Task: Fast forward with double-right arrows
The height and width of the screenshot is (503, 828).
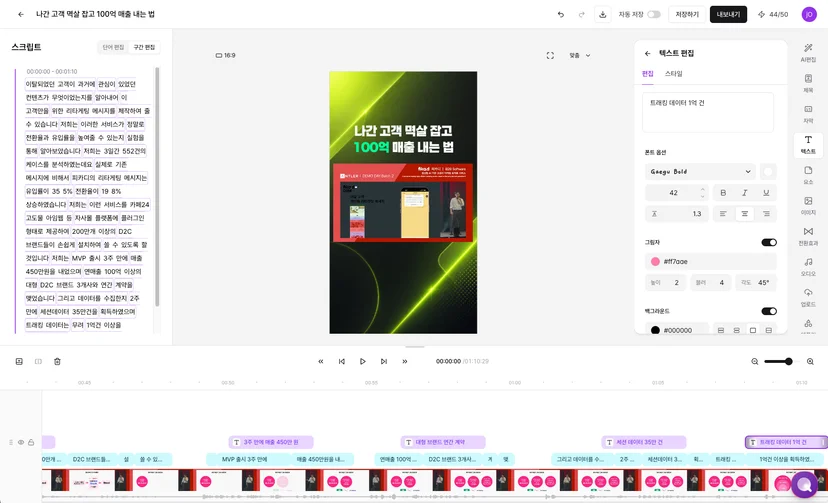Action: 405,362
